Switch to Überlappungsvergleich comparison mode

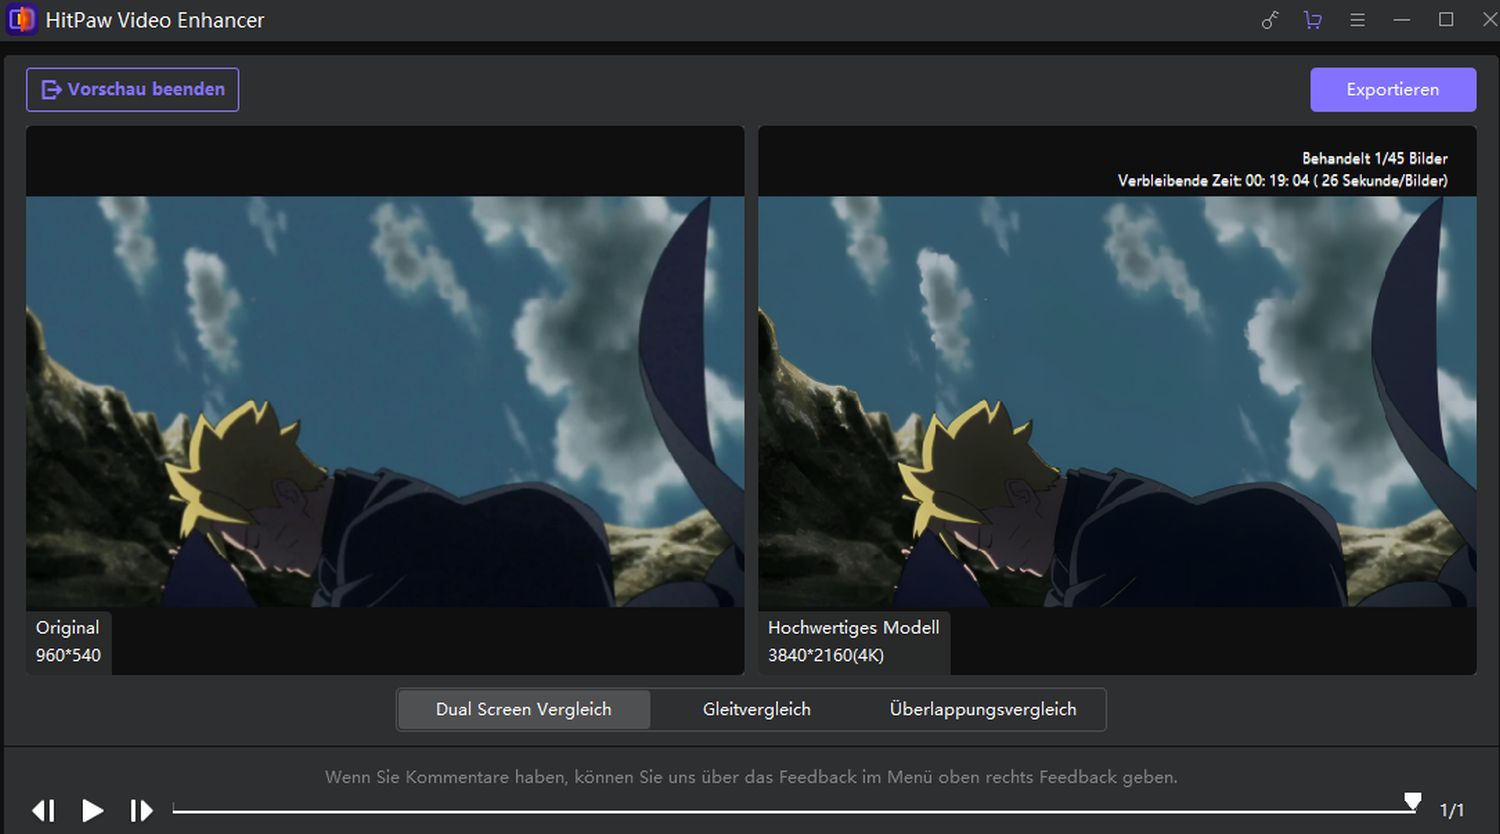click(x=982, y=709)
